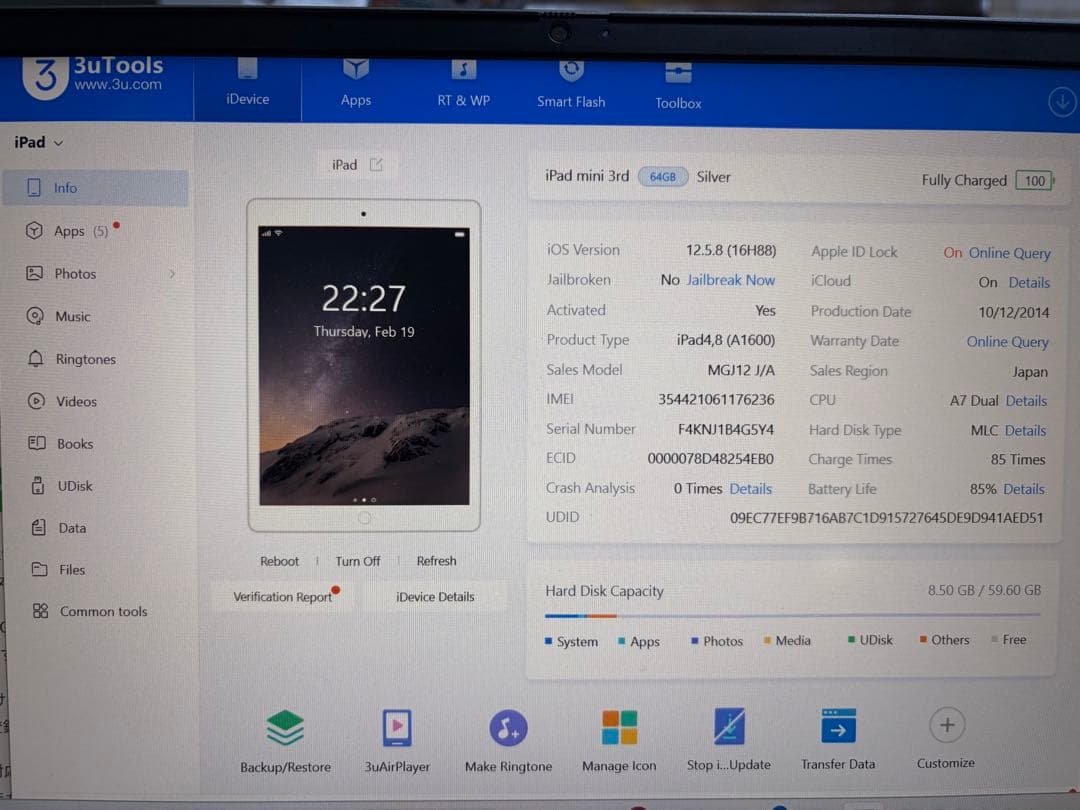1080x810 pixels.
Task: Open the Verification Report
Action: click(283, 596)
